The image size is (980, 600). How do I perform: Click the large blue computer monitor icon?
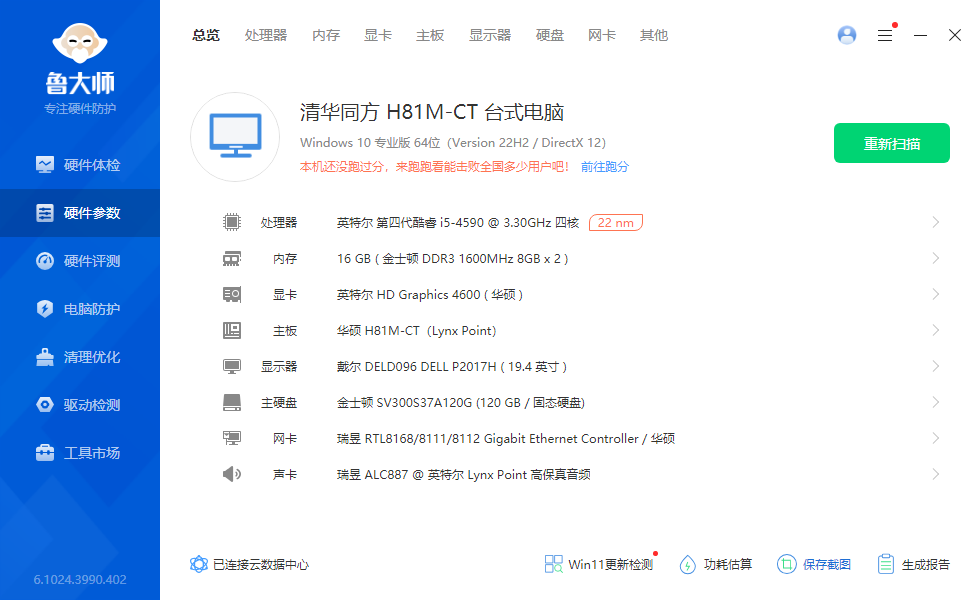pyautogui.click(x=235, y=136)
